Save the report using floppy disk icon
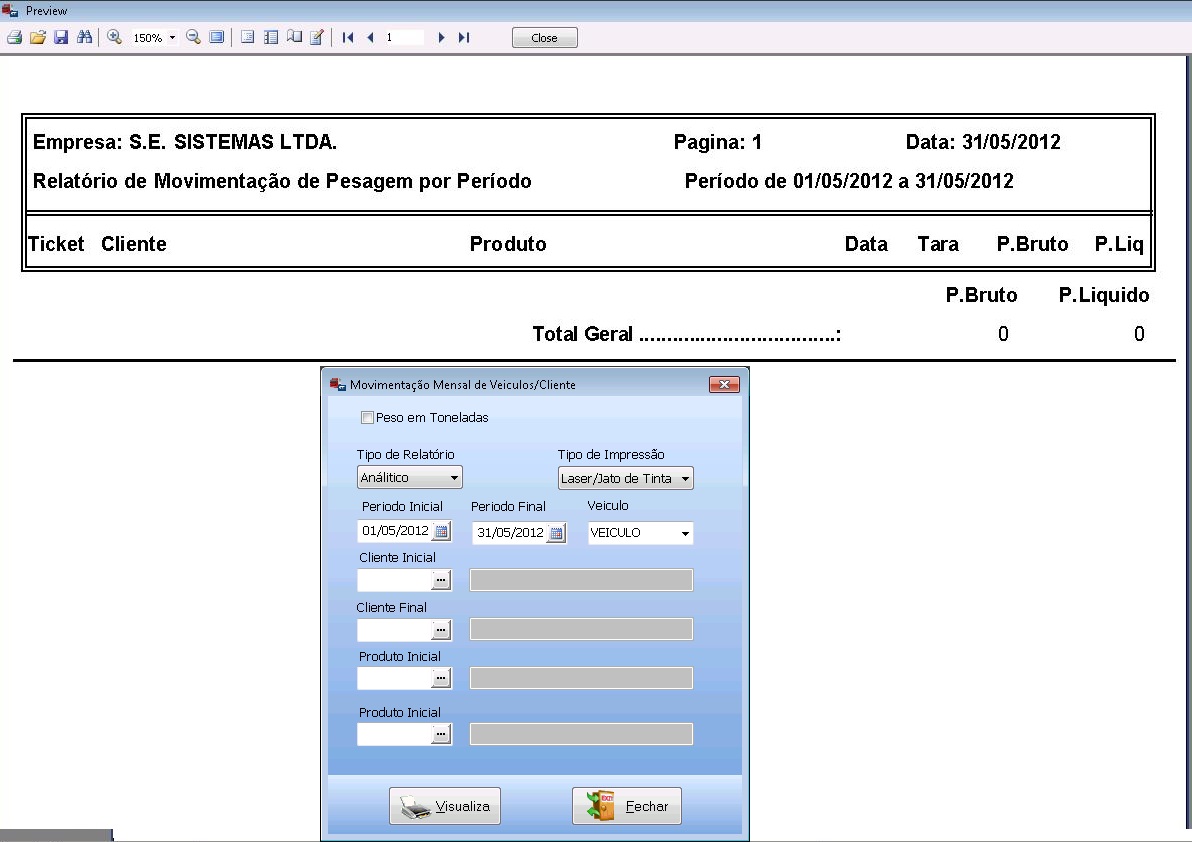 tap(60, 37)
